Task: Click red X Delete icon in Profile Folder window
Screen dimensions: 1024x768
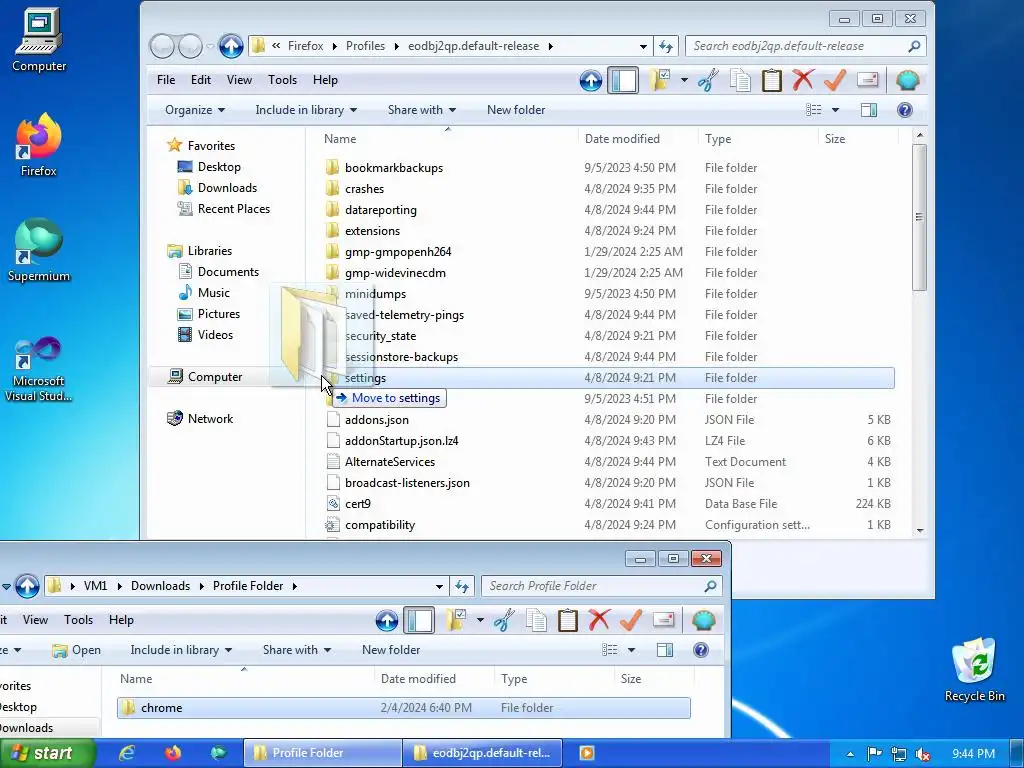Action: tap(599, 620)
